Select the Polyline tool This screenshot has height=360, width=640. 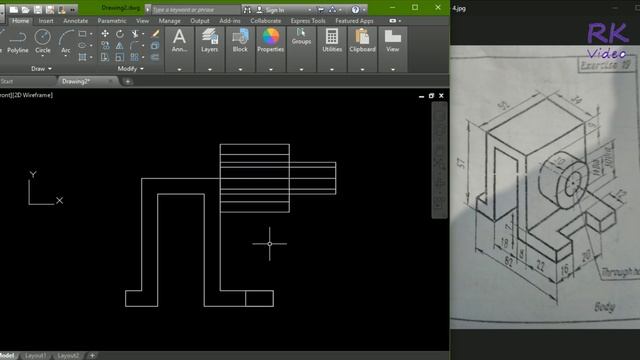pos(18,42)
